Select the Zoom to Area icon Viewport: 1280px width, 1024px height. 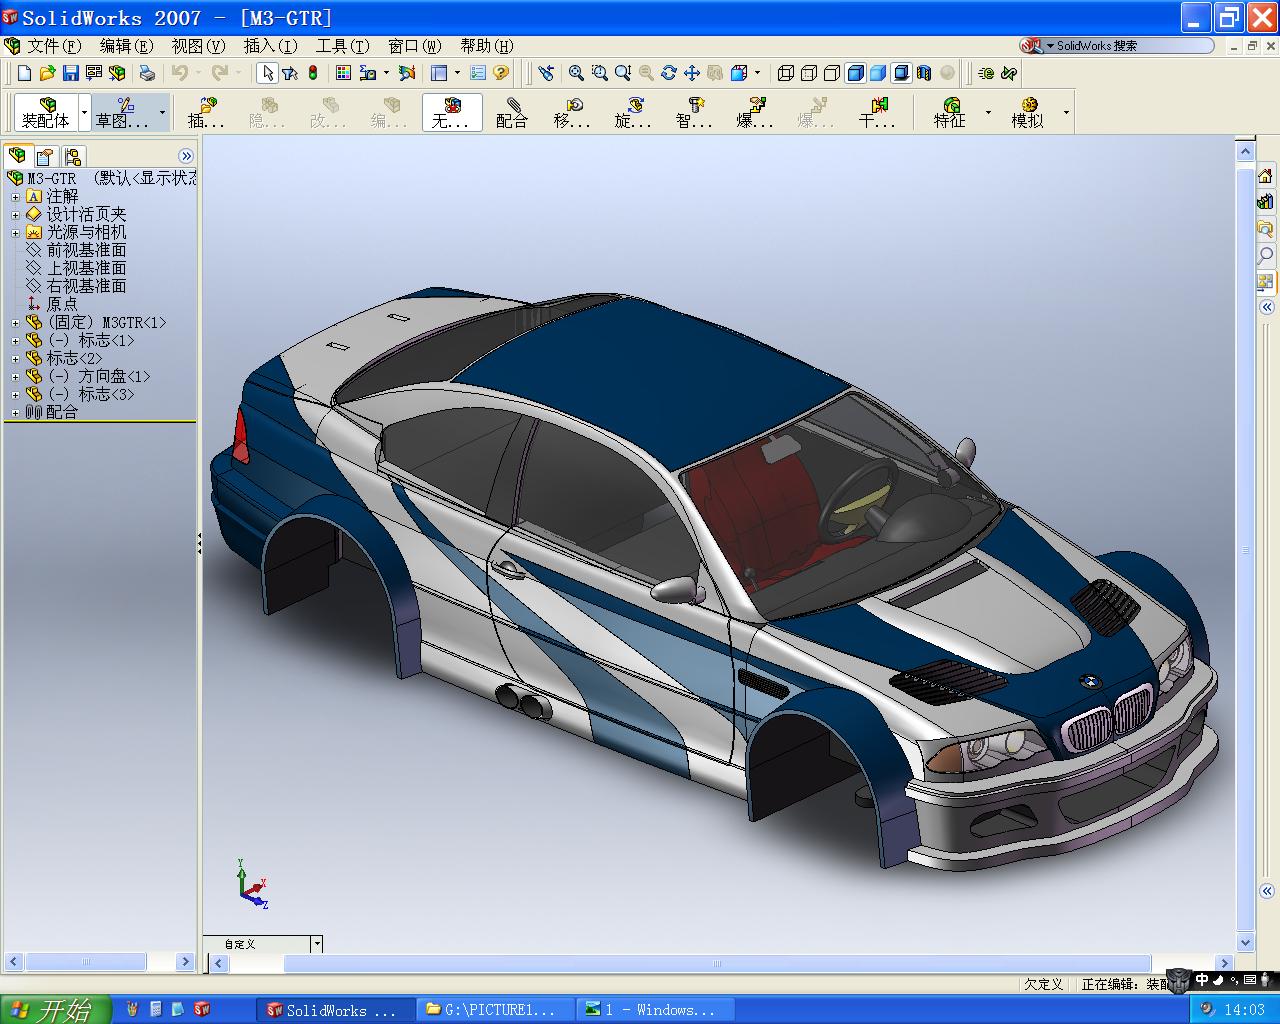[x=599, y=73]
